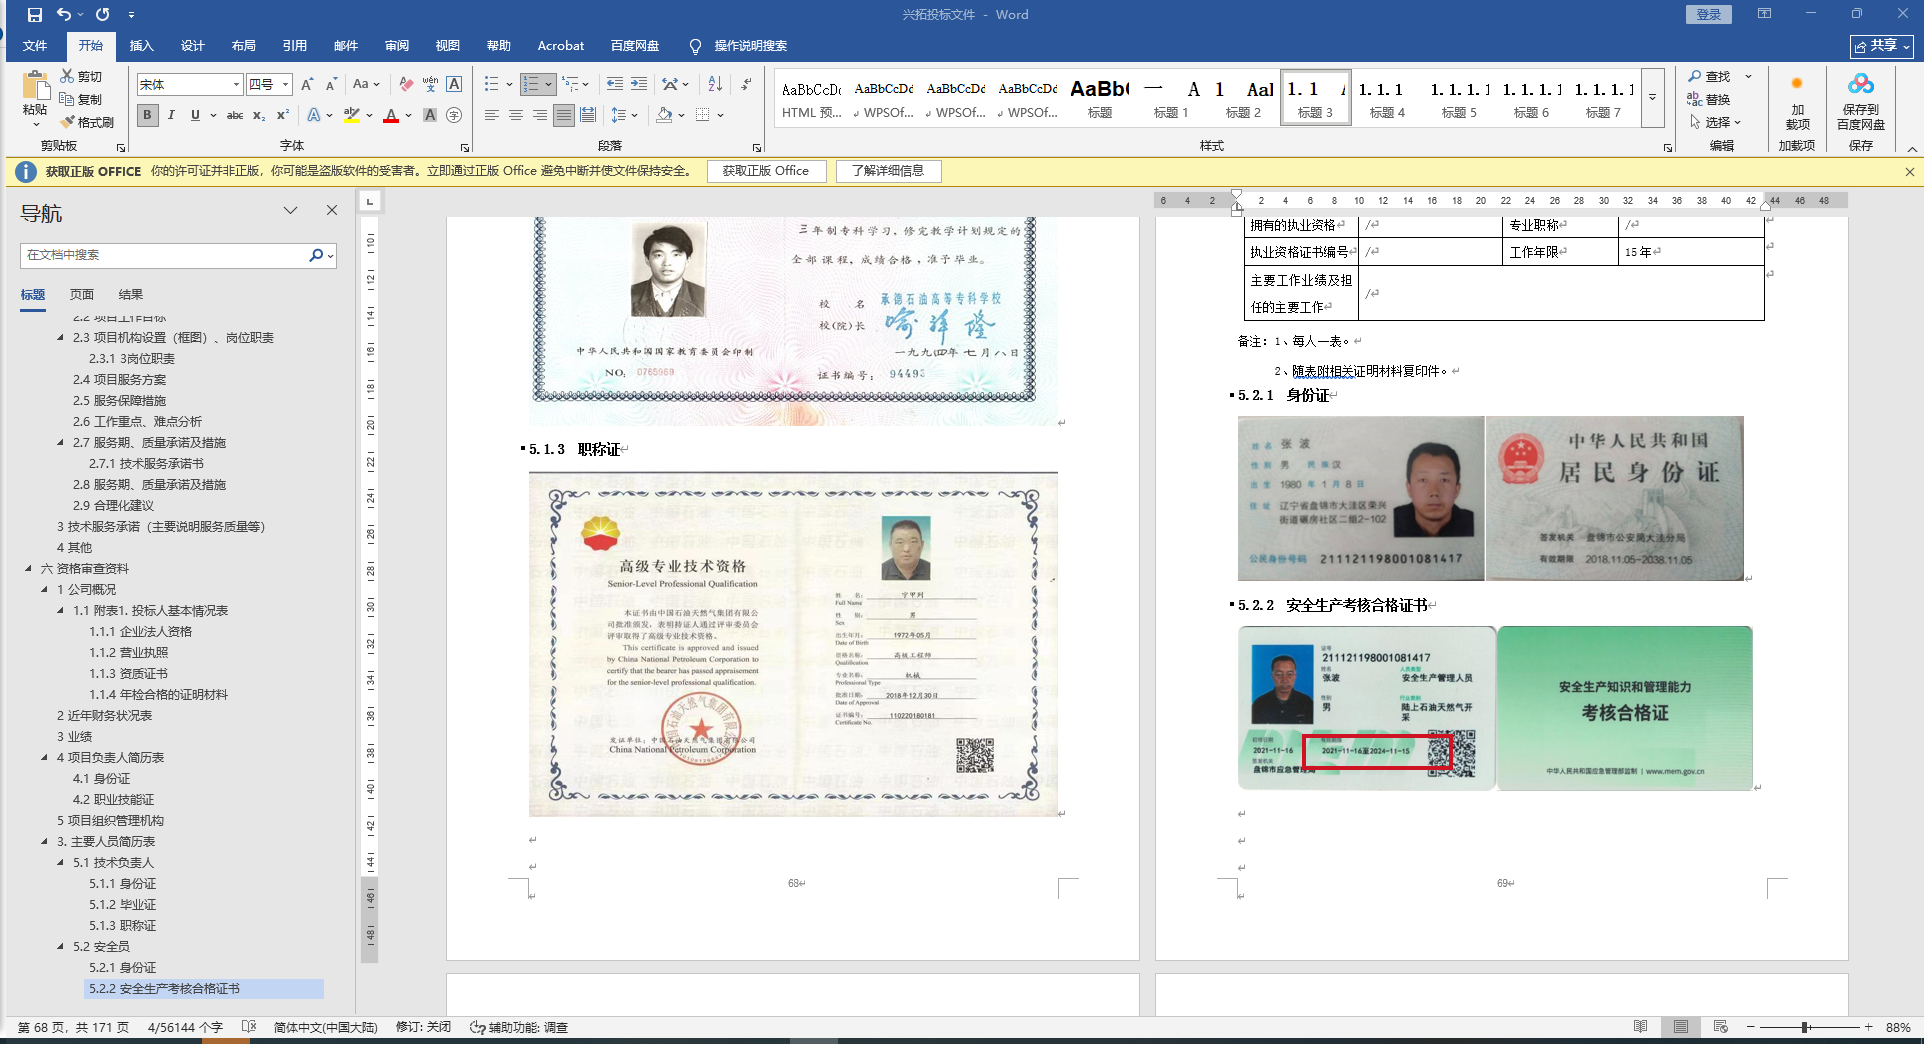Click the clear formatting eraser icon
This screenshot has height=1044, width=1924.
[x=405, y=84]
